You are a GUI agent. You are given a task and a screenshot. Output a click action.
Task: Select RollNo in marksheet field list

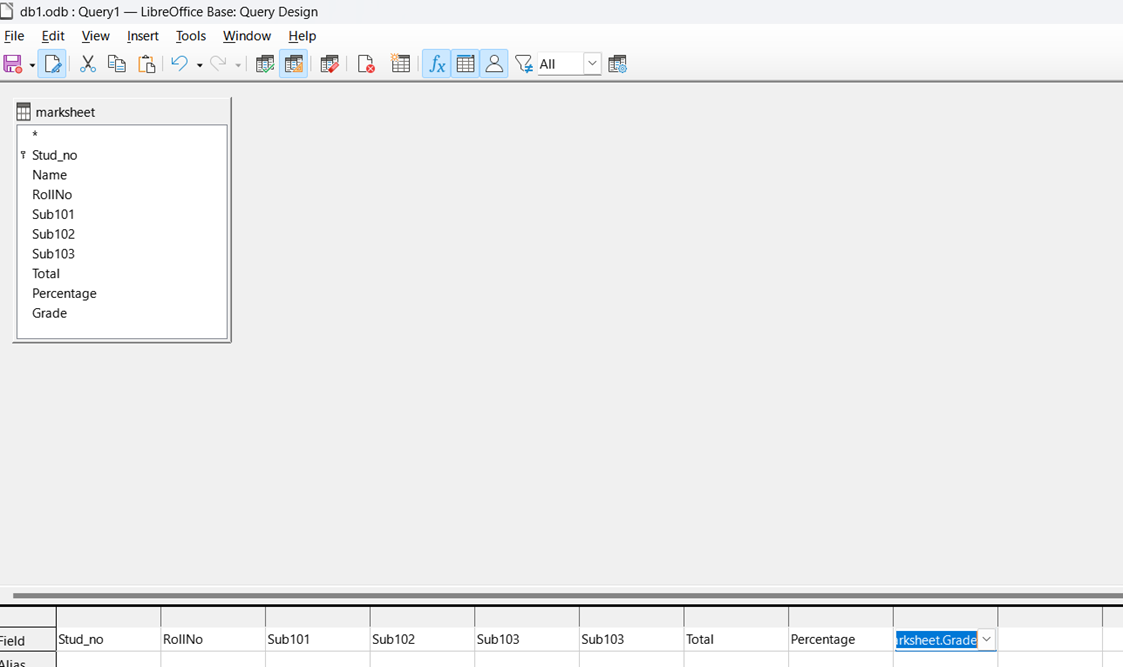point(52,194)
